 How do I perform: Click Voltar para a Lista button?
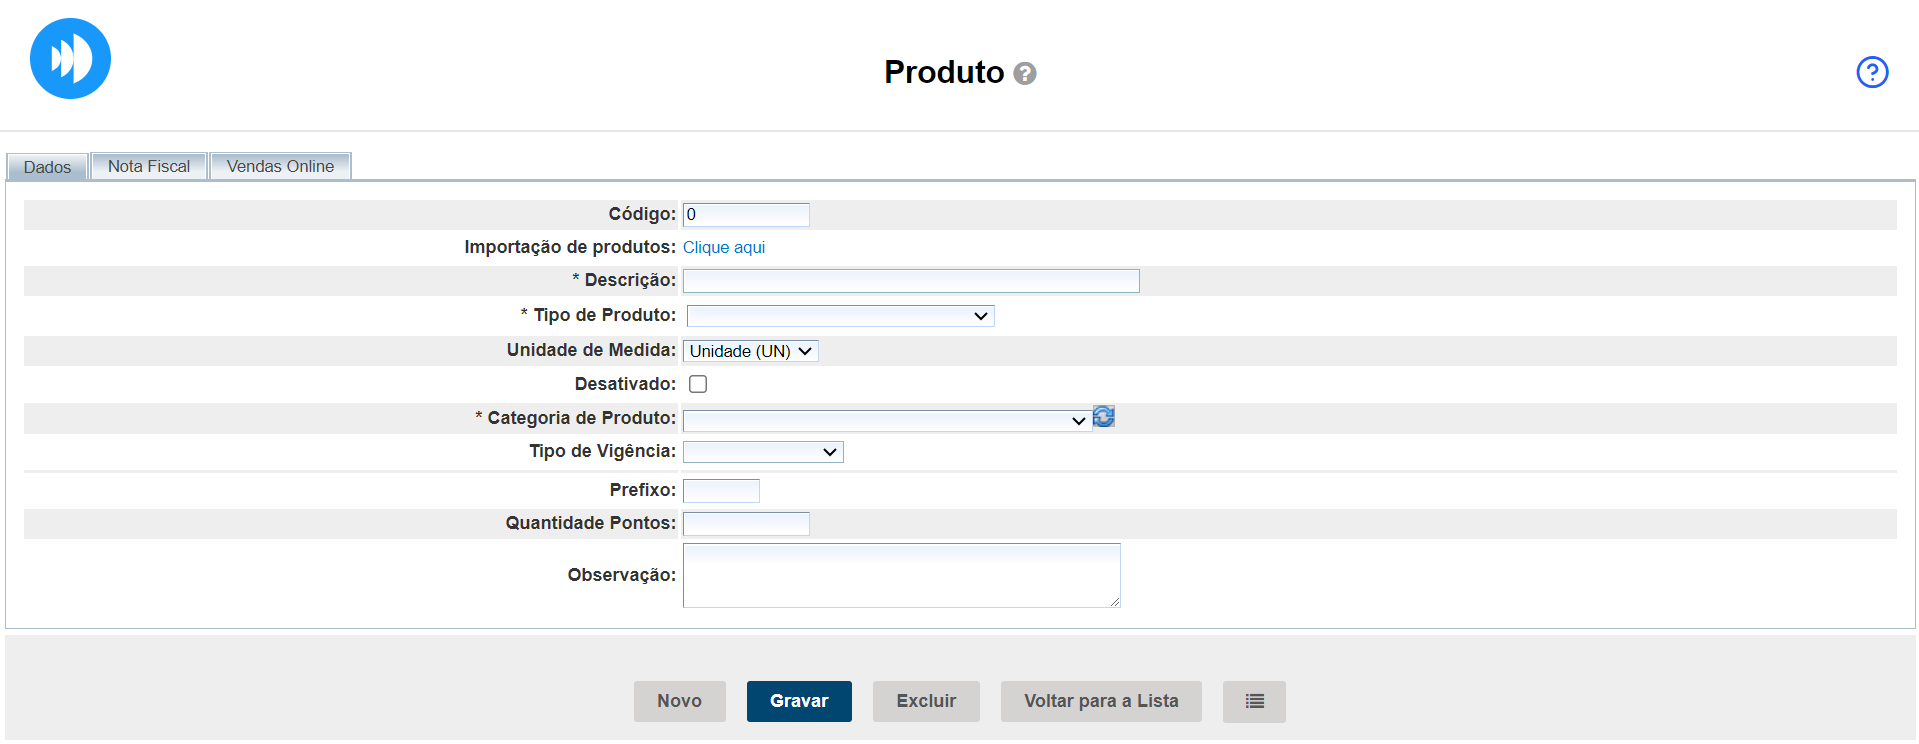pos(1100,701)
